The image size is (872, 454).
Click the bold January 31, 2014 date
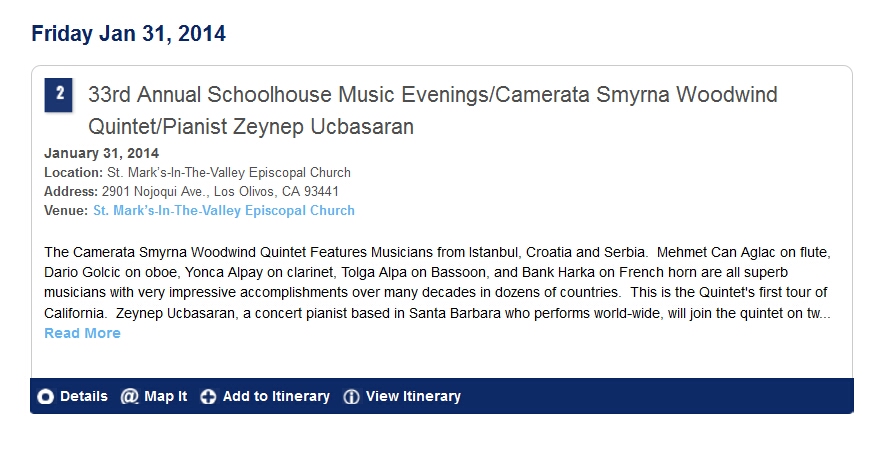(x=102, y=153)
